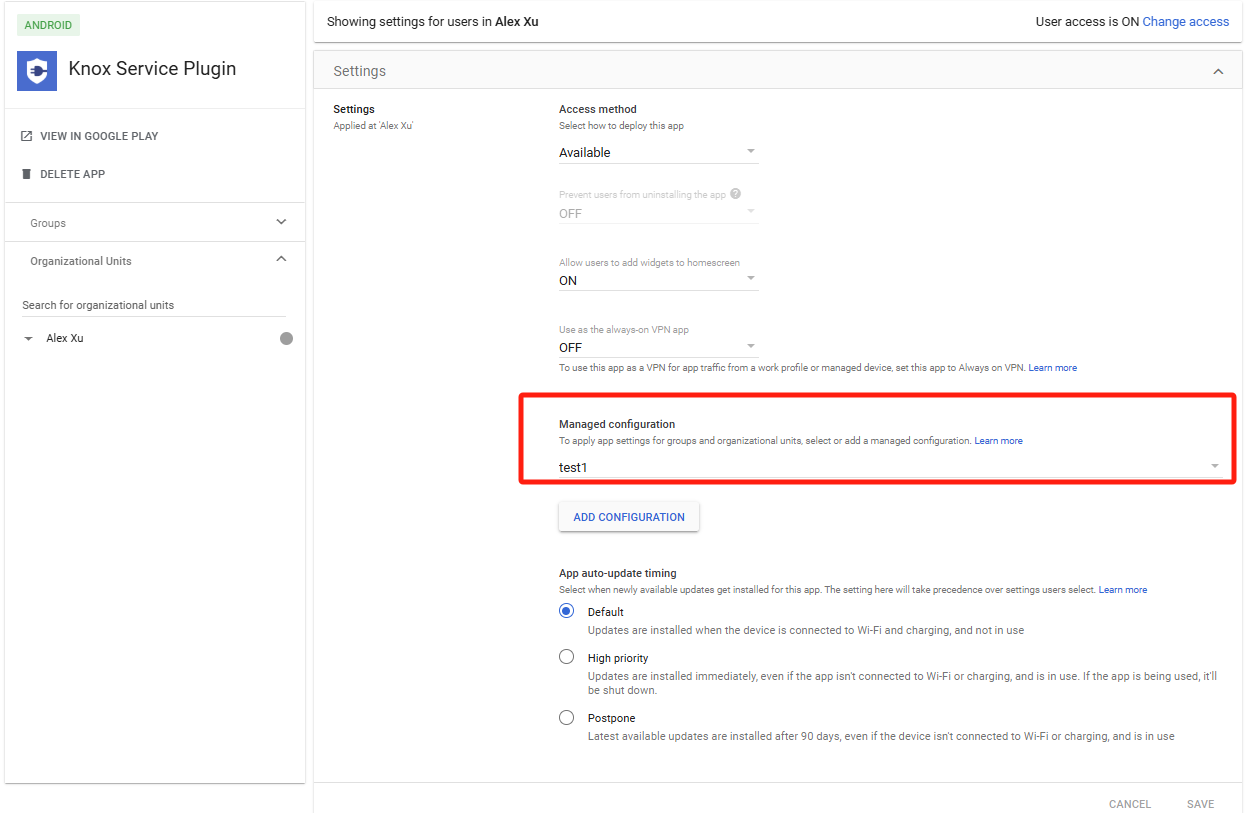The width and height of the screenshot is (1257, 813).
Task: Click the Knox Service Plugin title text
Action: 152,69
